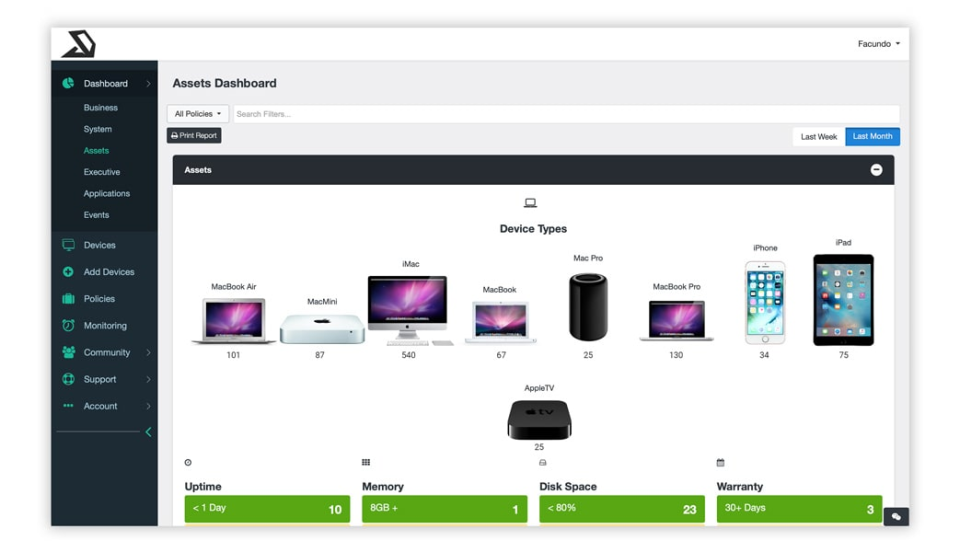Select the Last Month range
This screenshot has height=552, width=960.
coord(872,136)
